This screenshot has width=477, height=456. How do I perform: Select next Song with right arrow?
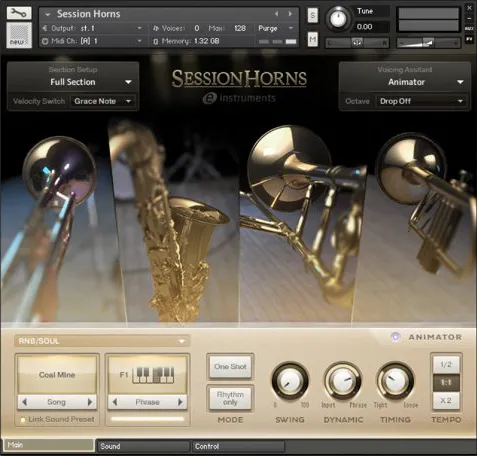(x=90, y=402)
